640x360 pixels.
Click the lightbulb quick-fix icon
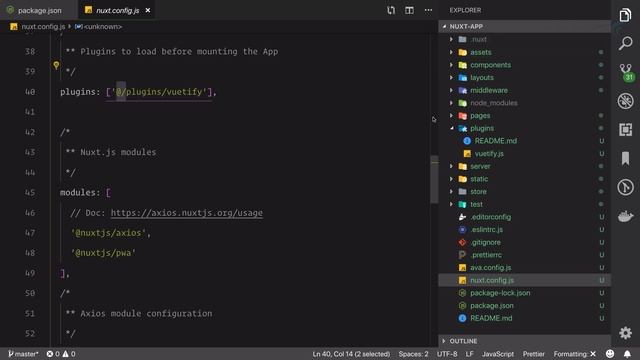[56, 65]
